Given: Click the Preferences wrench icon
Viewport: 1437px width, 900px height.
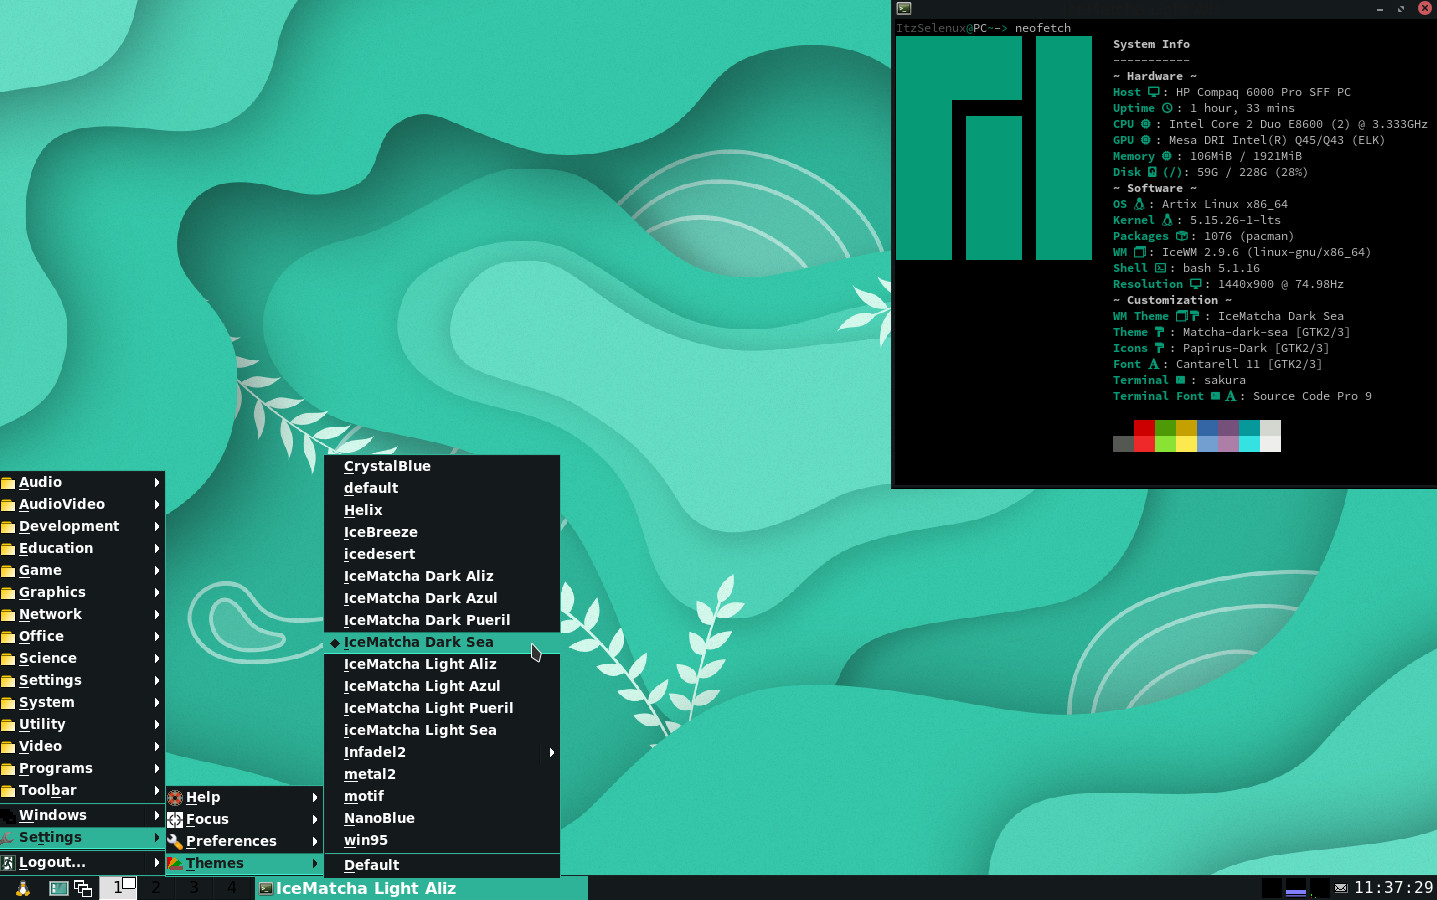Looking at the screenshot, I should 175,842.
